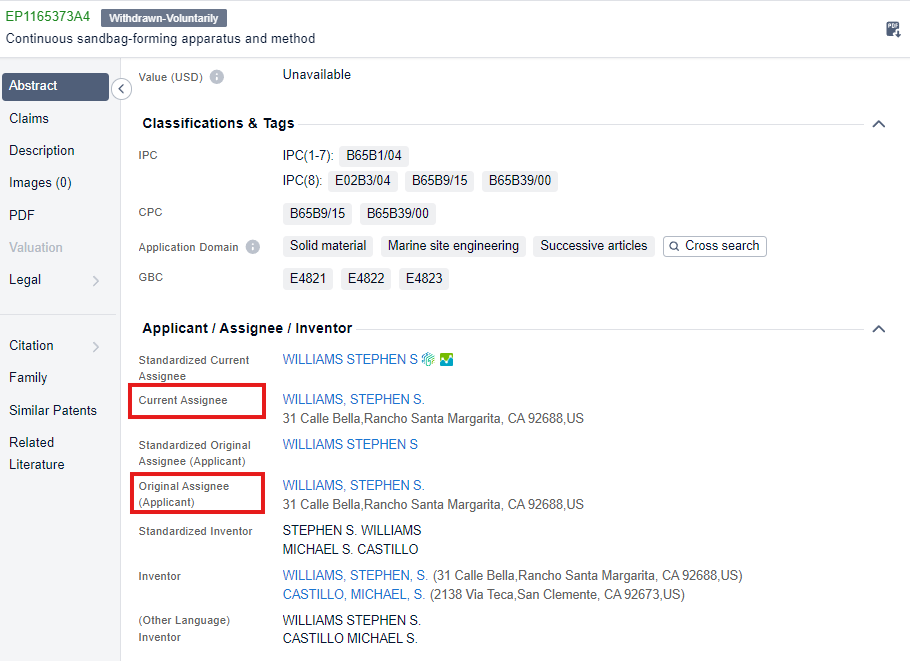Screen dimensions: 910x661
Task: Expand the Citation submenu
Action: (96, 347)
